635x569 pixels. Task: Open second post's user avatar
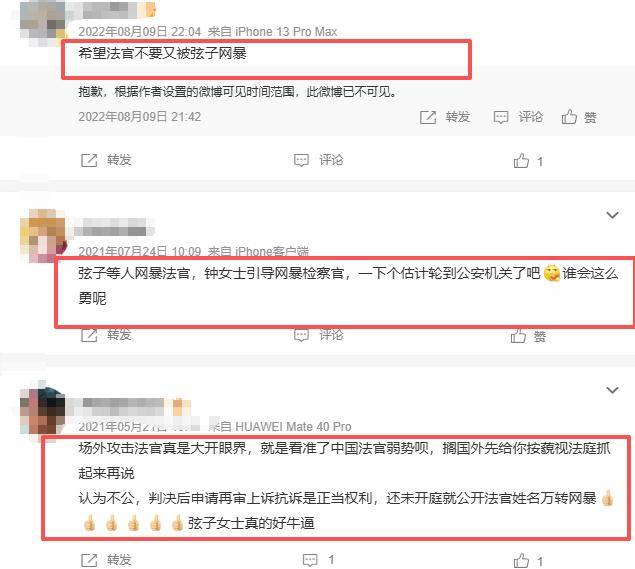(43, 235)
